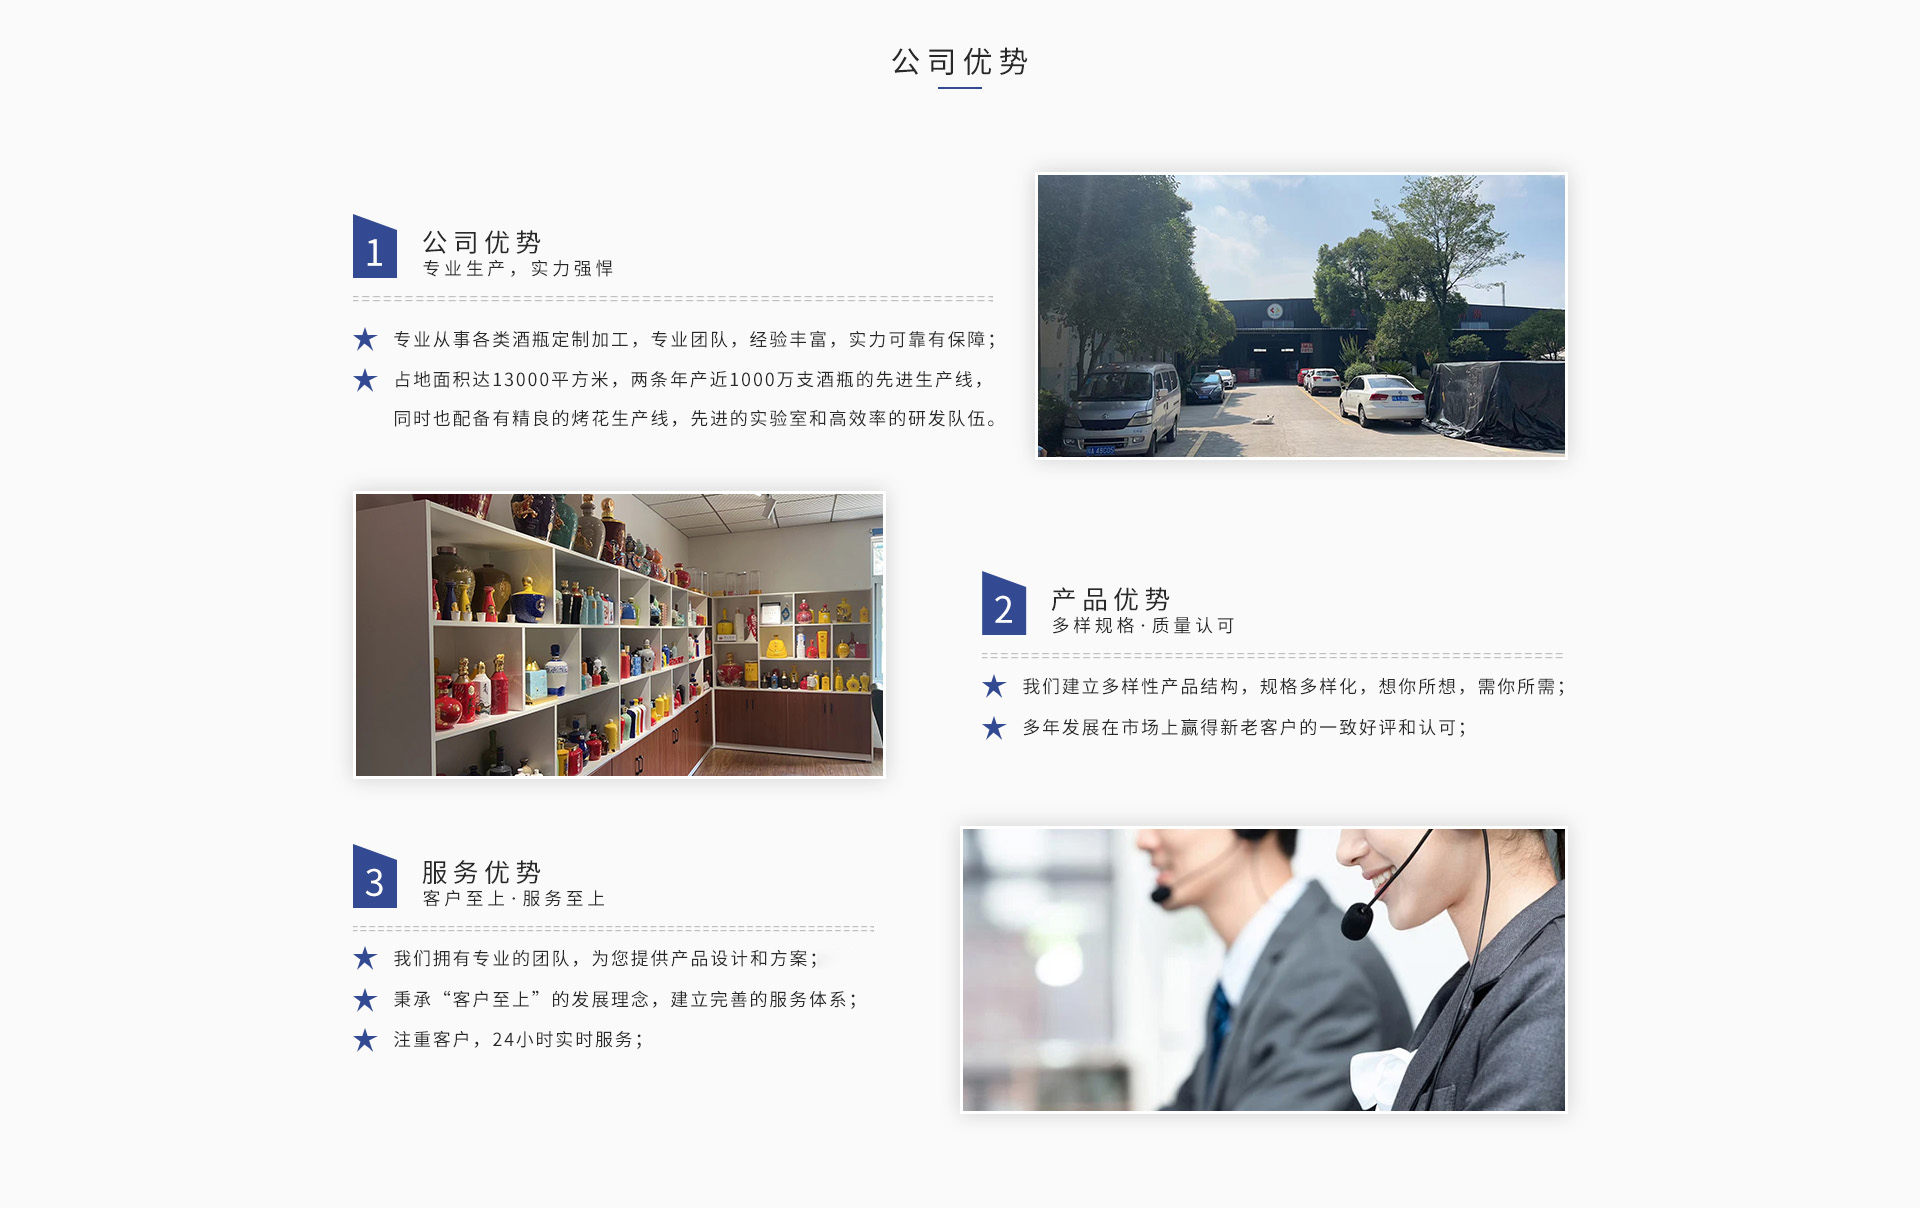Click the star beside 占地面积达13000平方米
This screenshot has width=1920, height=1208.
pyautogui.click(x=365, y=380)
